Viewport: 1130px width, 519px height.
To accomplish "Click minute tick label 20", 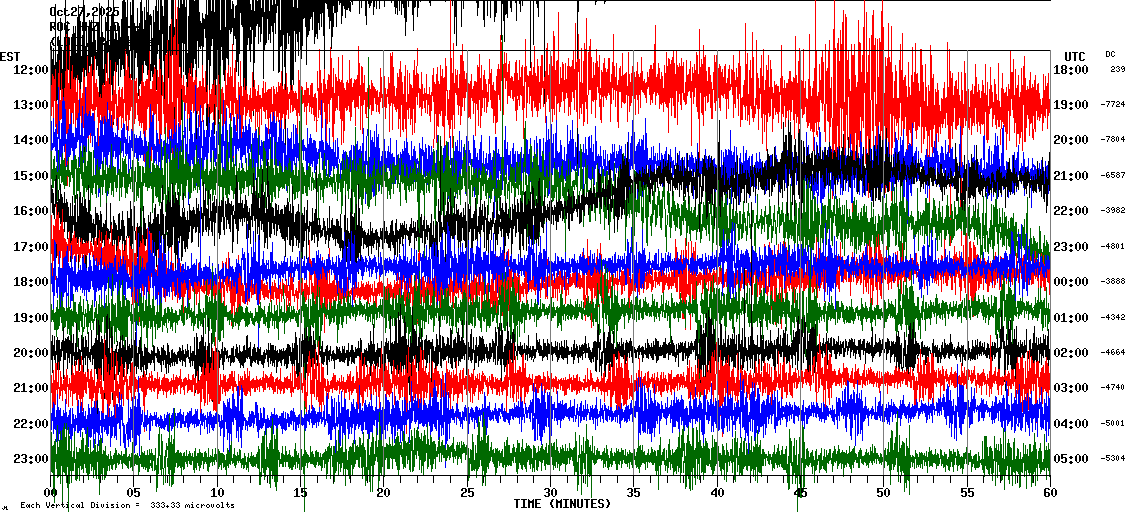I will (x=384, y=493).
